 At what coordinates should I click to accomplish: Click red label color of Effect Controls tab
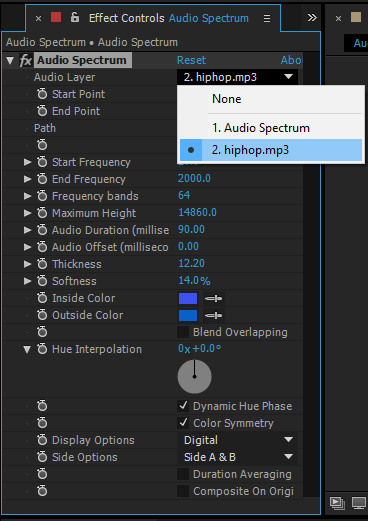(x=56, y=17)
